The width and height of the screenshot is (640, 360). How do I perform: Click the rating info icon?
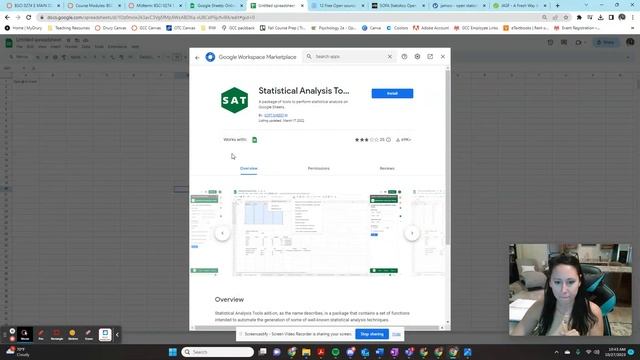389,140
